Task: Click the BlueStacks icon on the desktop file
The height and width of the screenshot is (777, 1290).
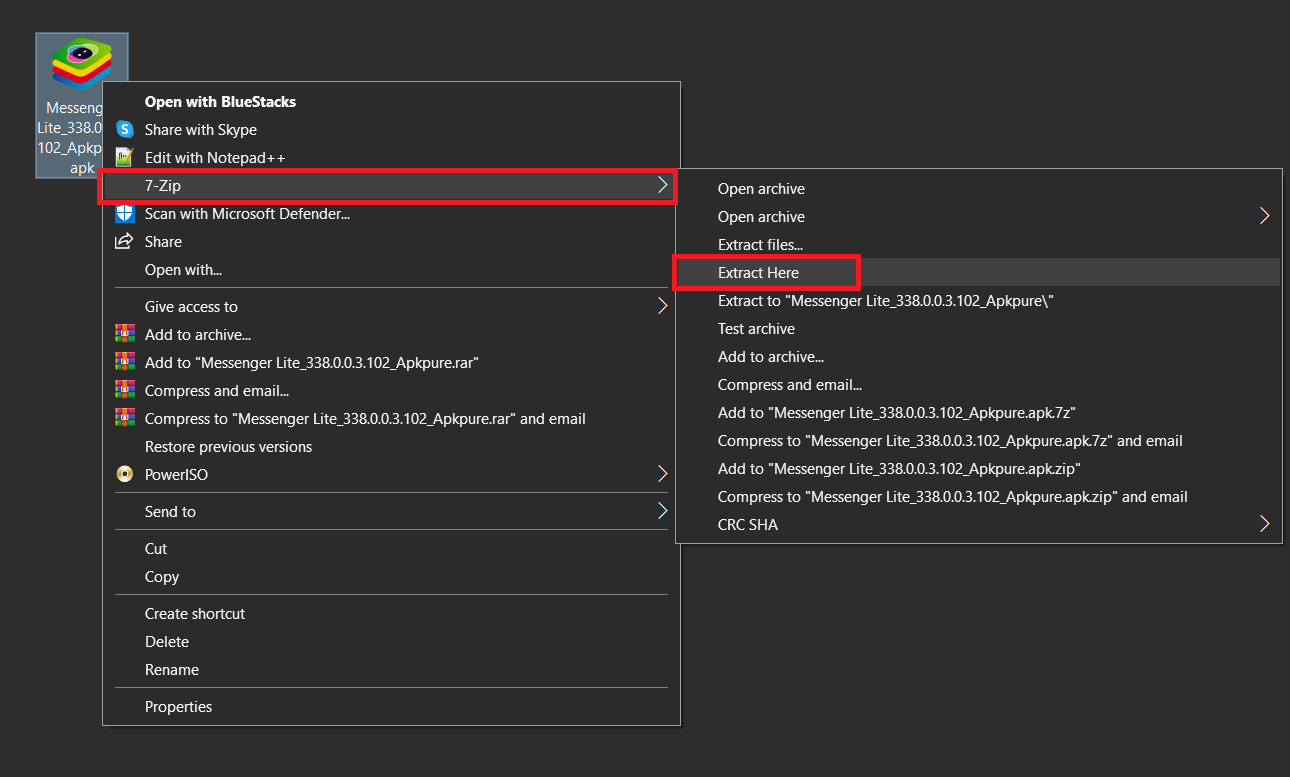Action: click(81, 61)
